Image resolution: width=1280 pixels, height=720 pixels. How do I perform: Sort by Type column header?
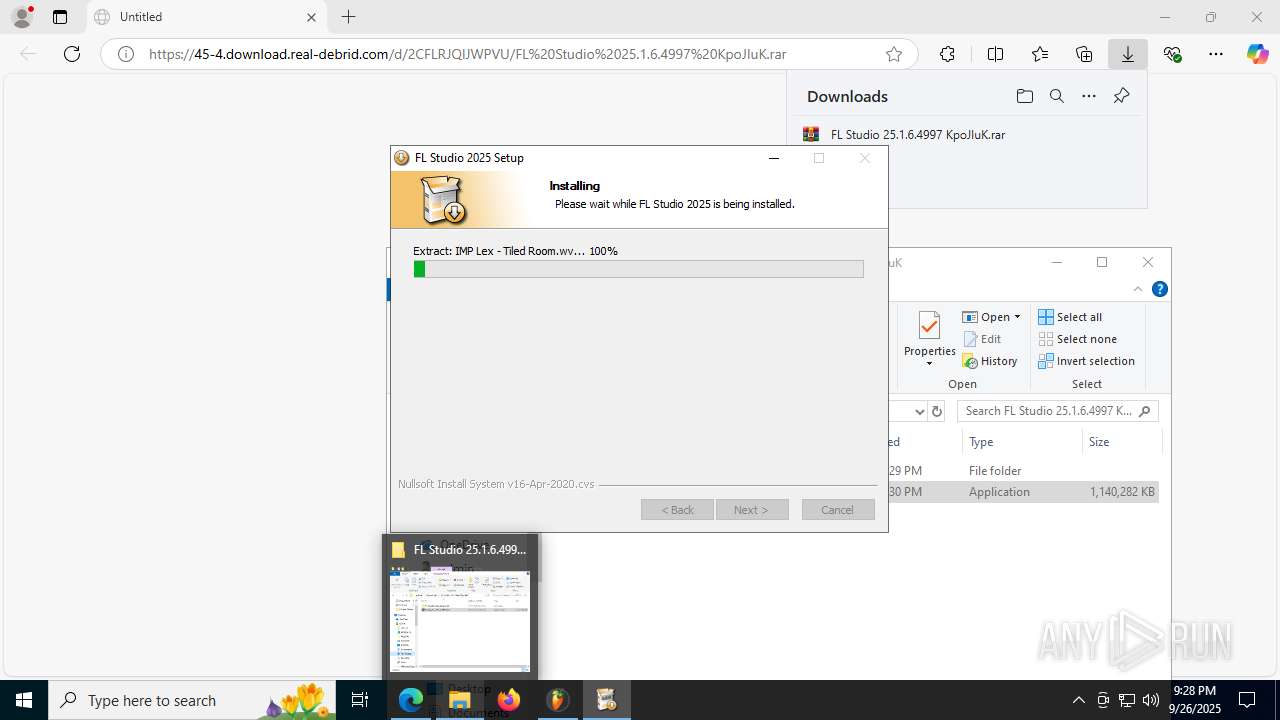[x=1022, y=441]
